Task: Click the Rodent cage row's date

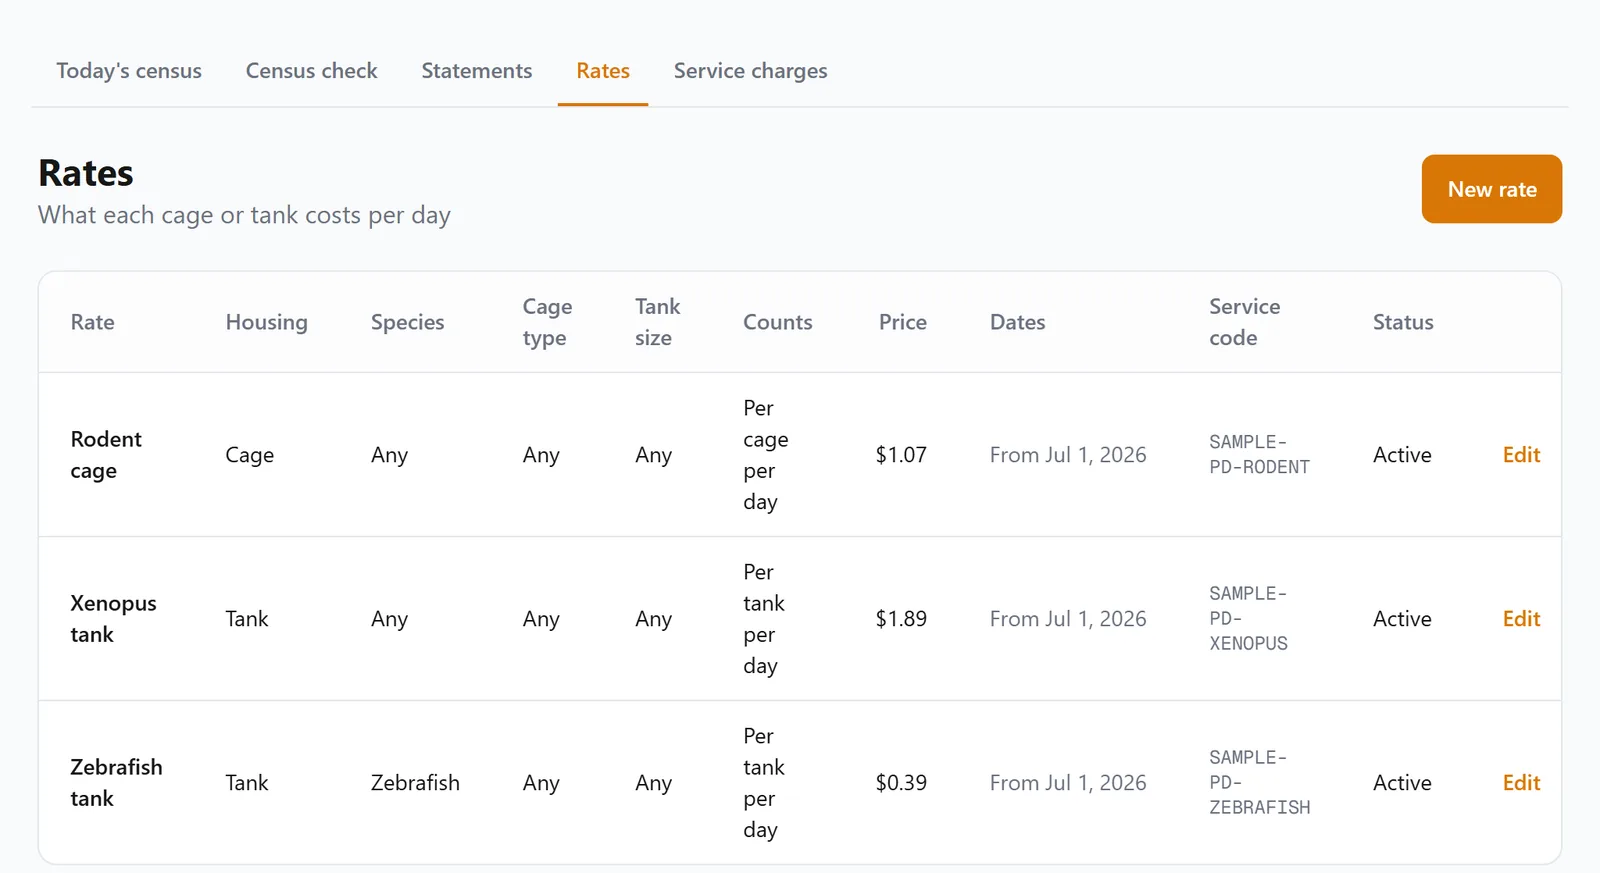Action: pyautogui.click(x=1068, y=455)
